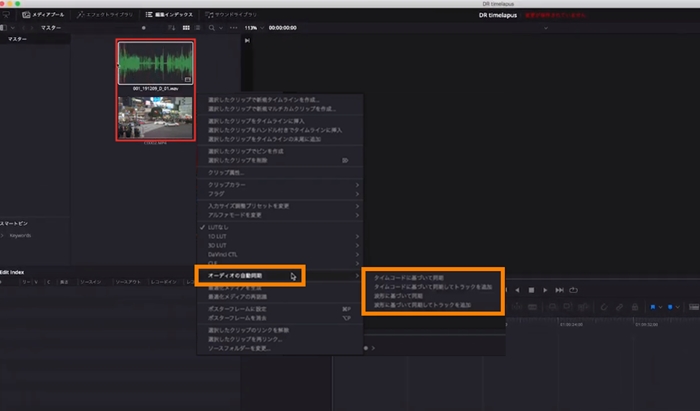Toggle timeline snapping magnet icon
700x411 pixels.
point(604,307)
